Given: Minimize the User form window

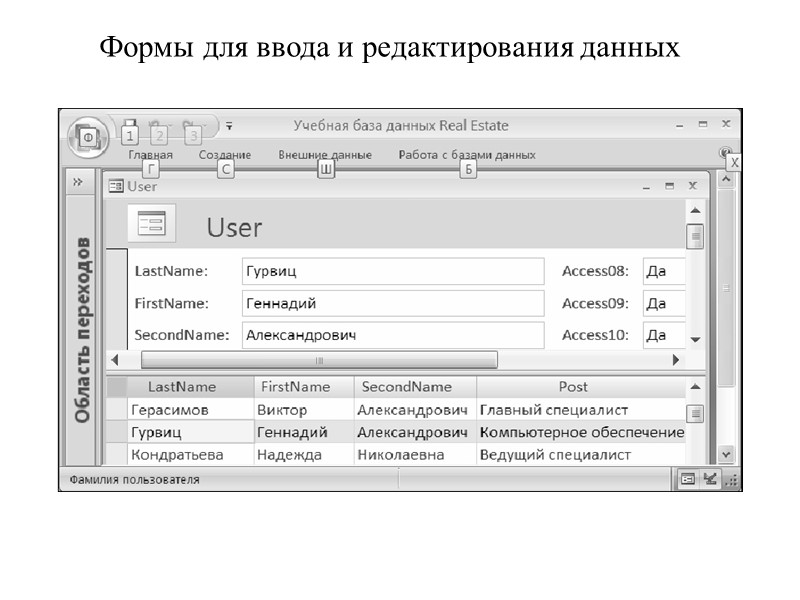Looking at the screenshot, I should 646,187.
